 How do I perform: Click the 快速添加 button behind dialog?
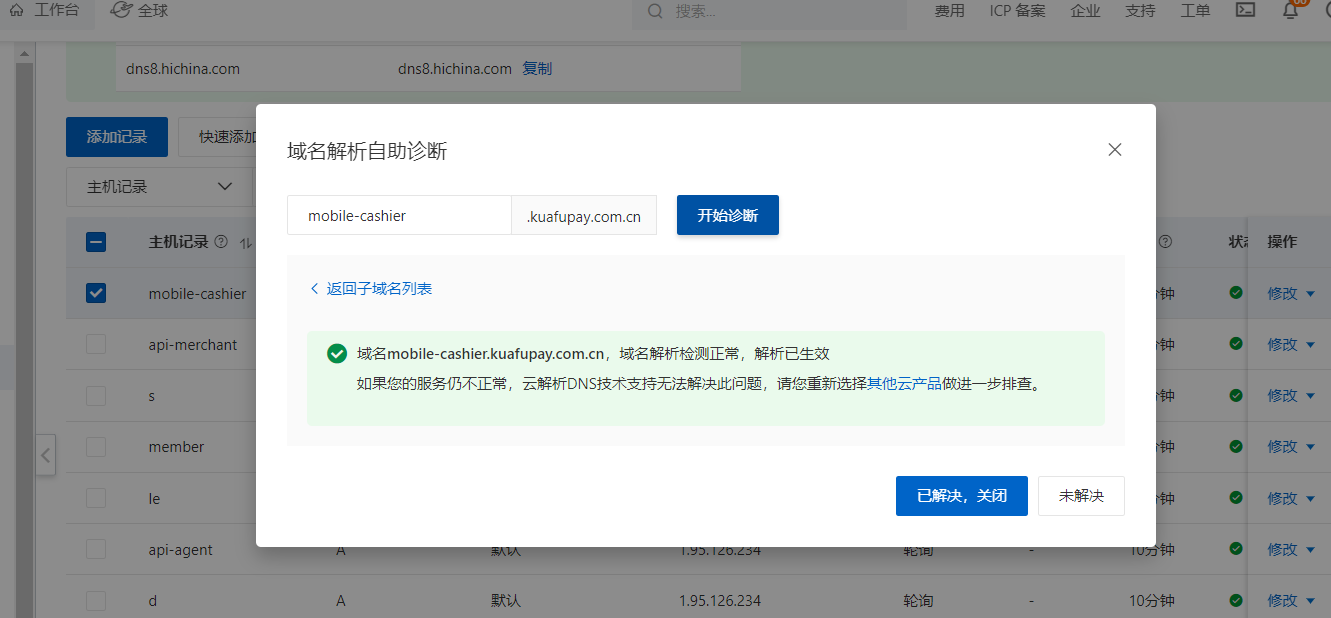click(x=218, y=137)
